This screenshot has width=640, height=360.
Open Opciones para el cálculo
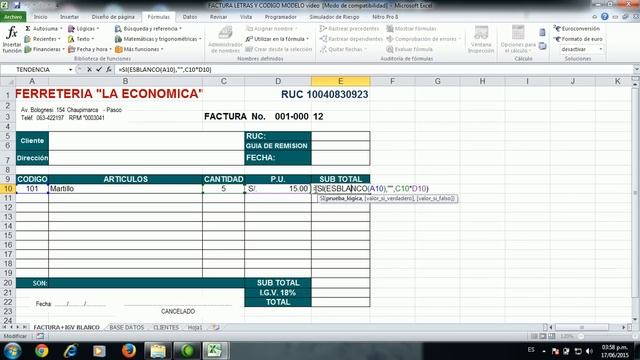point(518,40)
